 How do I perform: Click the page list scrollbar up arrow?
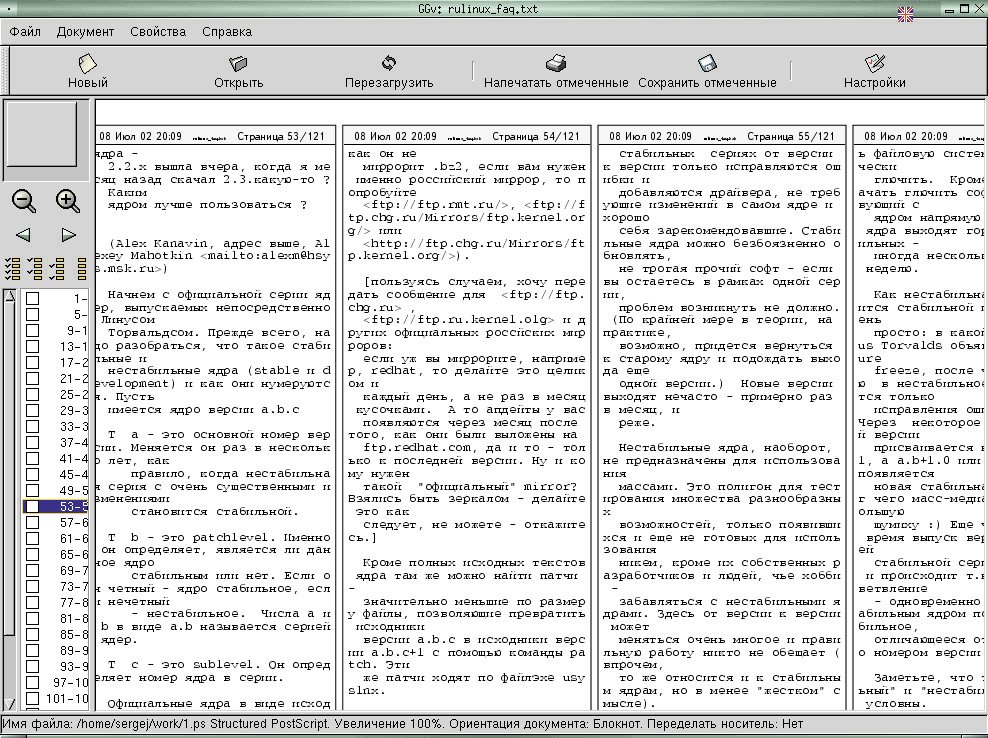9,296
